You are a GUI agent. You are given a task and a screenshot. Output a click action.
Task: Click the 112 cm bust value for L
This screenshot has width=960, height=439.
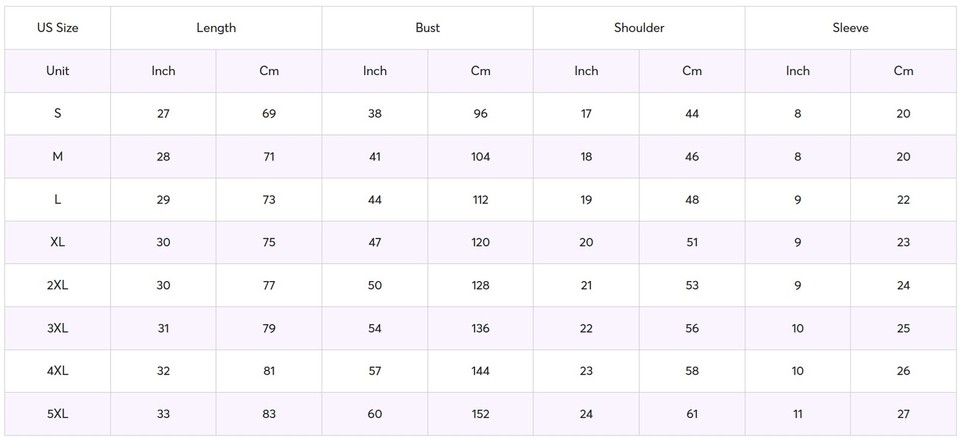[481, 200]
